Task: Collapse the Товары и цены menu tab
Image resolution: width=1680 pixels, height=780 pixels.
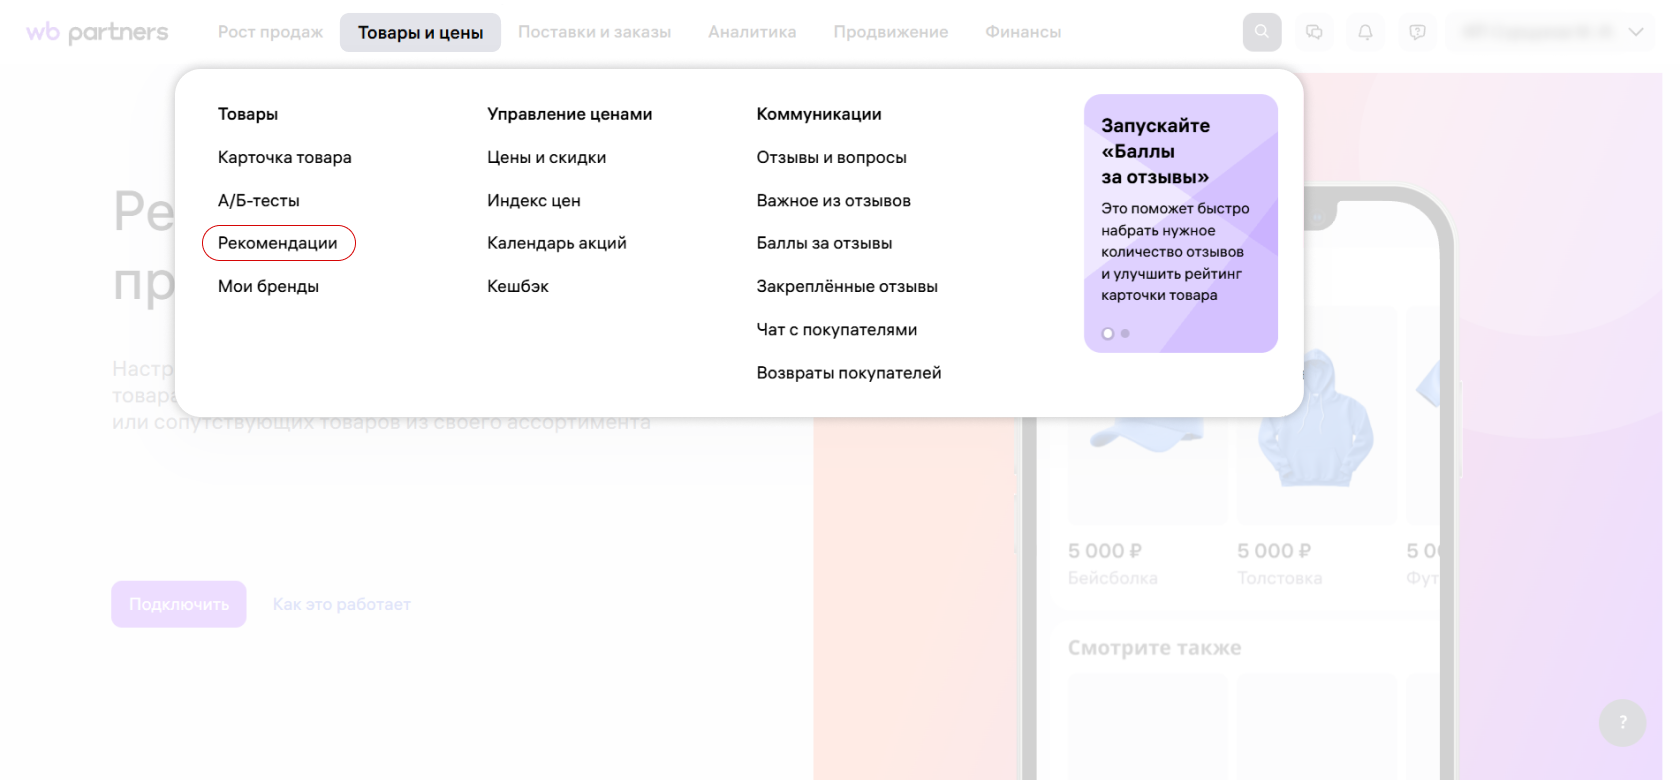Action: click(x=420, y=32)
